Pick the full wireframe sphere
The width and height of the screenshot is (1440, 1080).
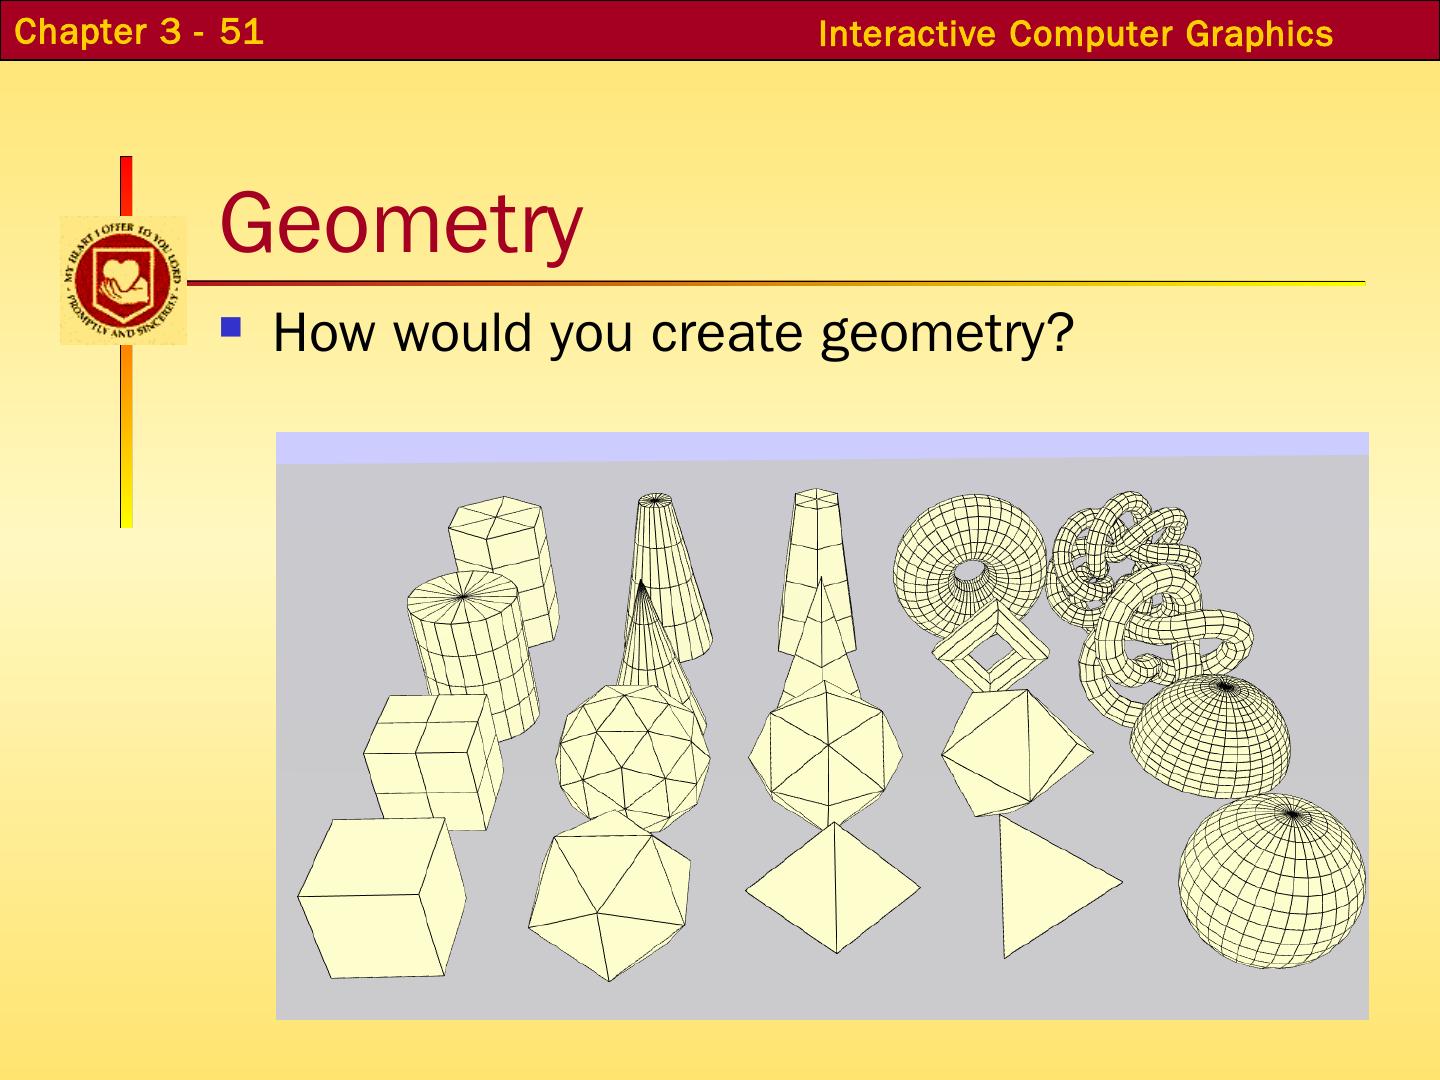pyautogui.click(x=1270, y=882)
